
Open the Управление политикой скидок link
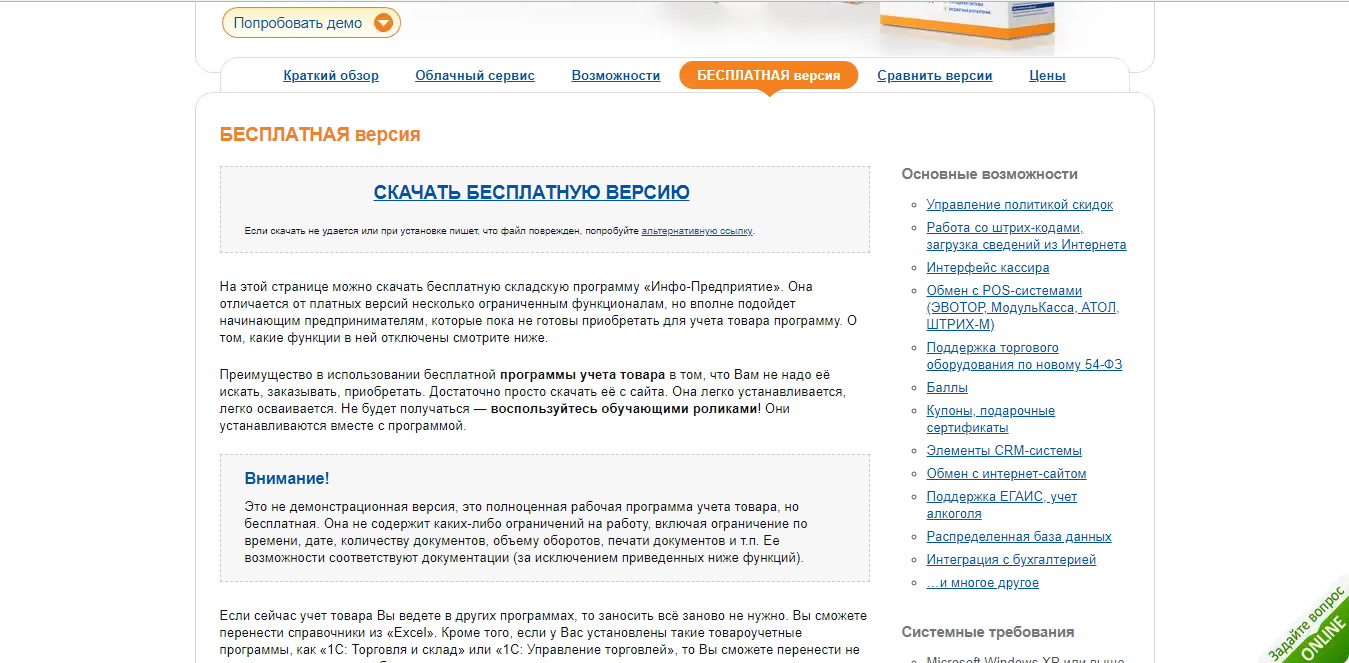[1018, 204]
